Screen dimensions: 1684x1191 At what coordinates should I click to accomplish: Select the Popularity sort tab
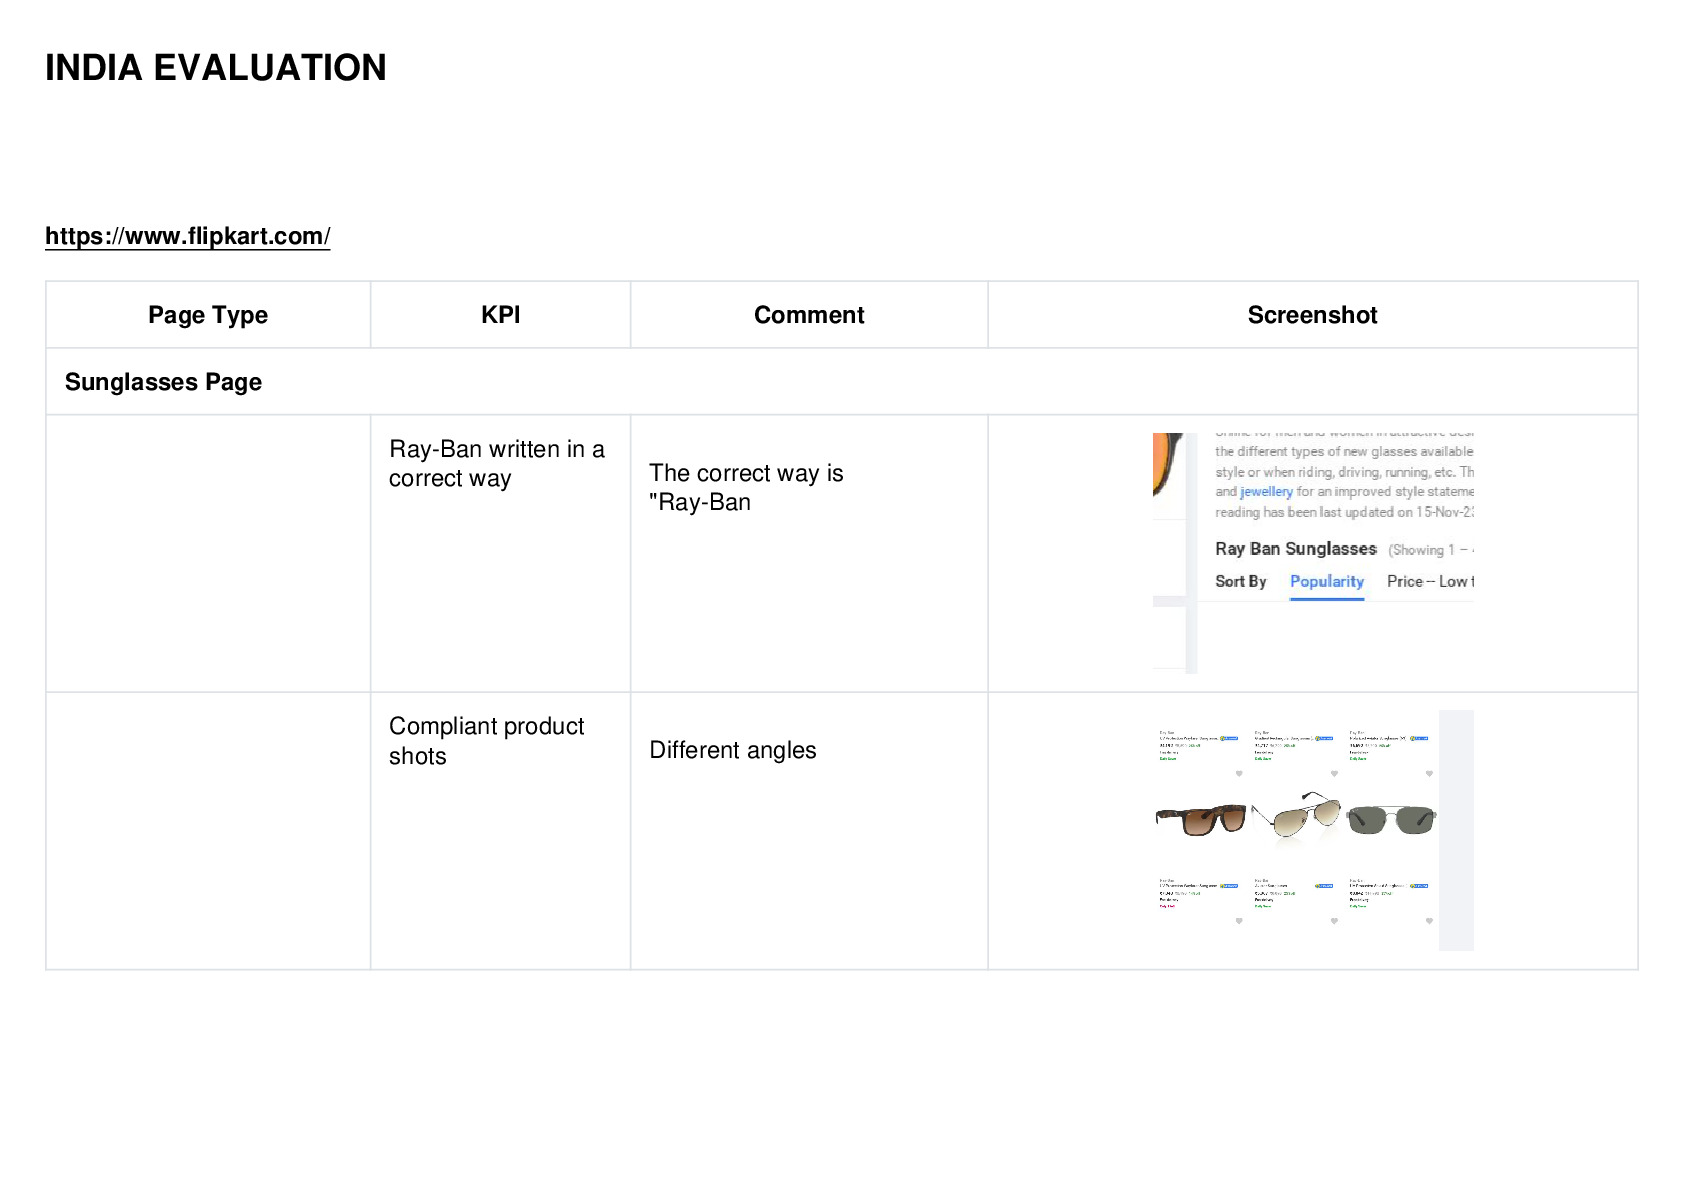[1327, 582]
